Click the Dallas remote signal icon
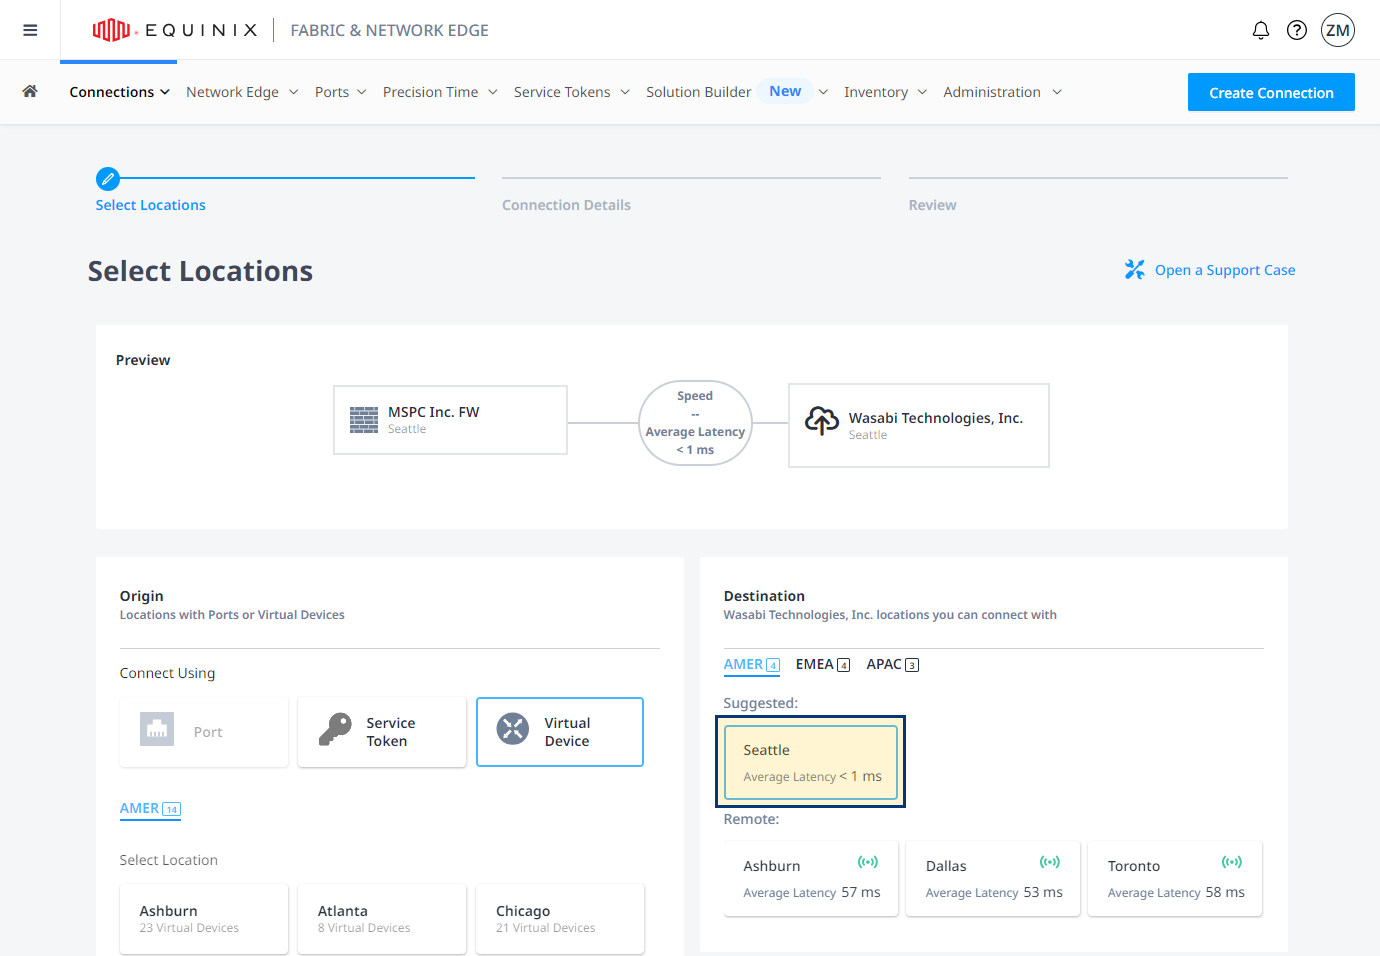The width and height of the screenshot is (1380, 956). (1050, 862)
